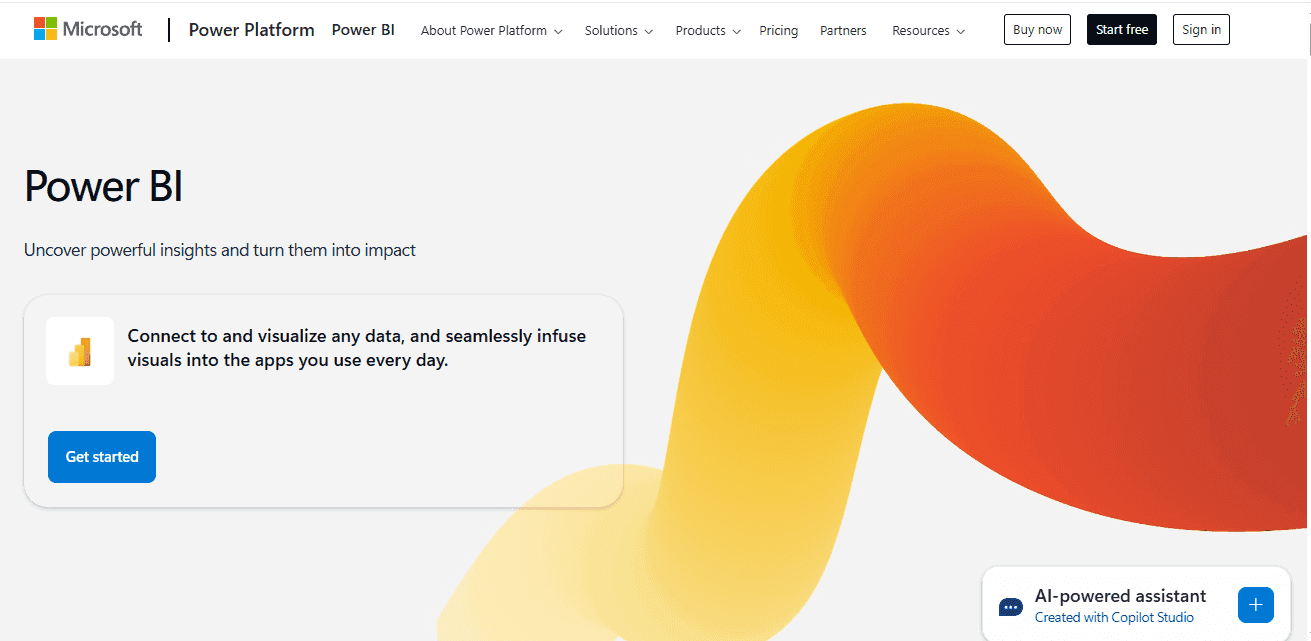Click the Get started button

click(x=101, y=456)
